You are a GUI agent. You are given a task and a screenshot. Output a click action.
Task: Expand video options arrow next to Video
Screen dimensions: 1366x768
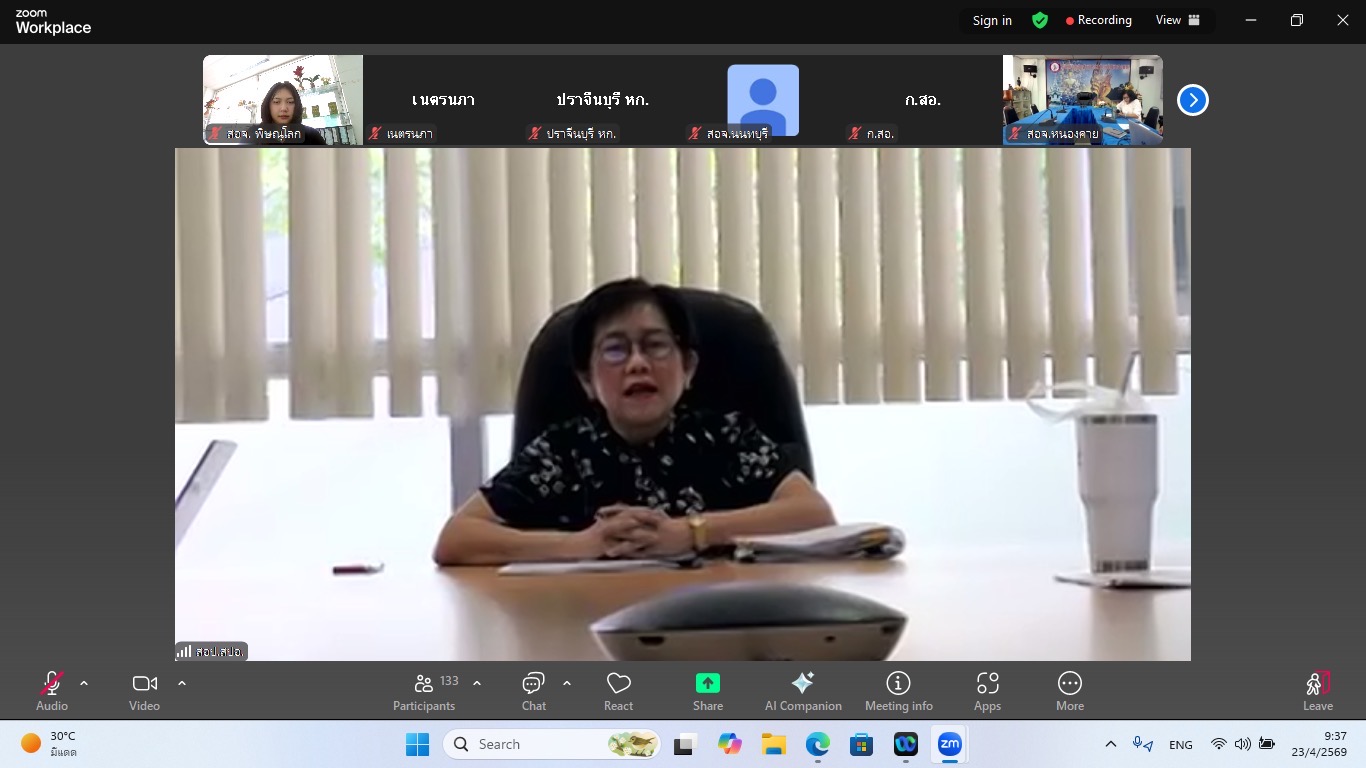[x=182, y=683]
